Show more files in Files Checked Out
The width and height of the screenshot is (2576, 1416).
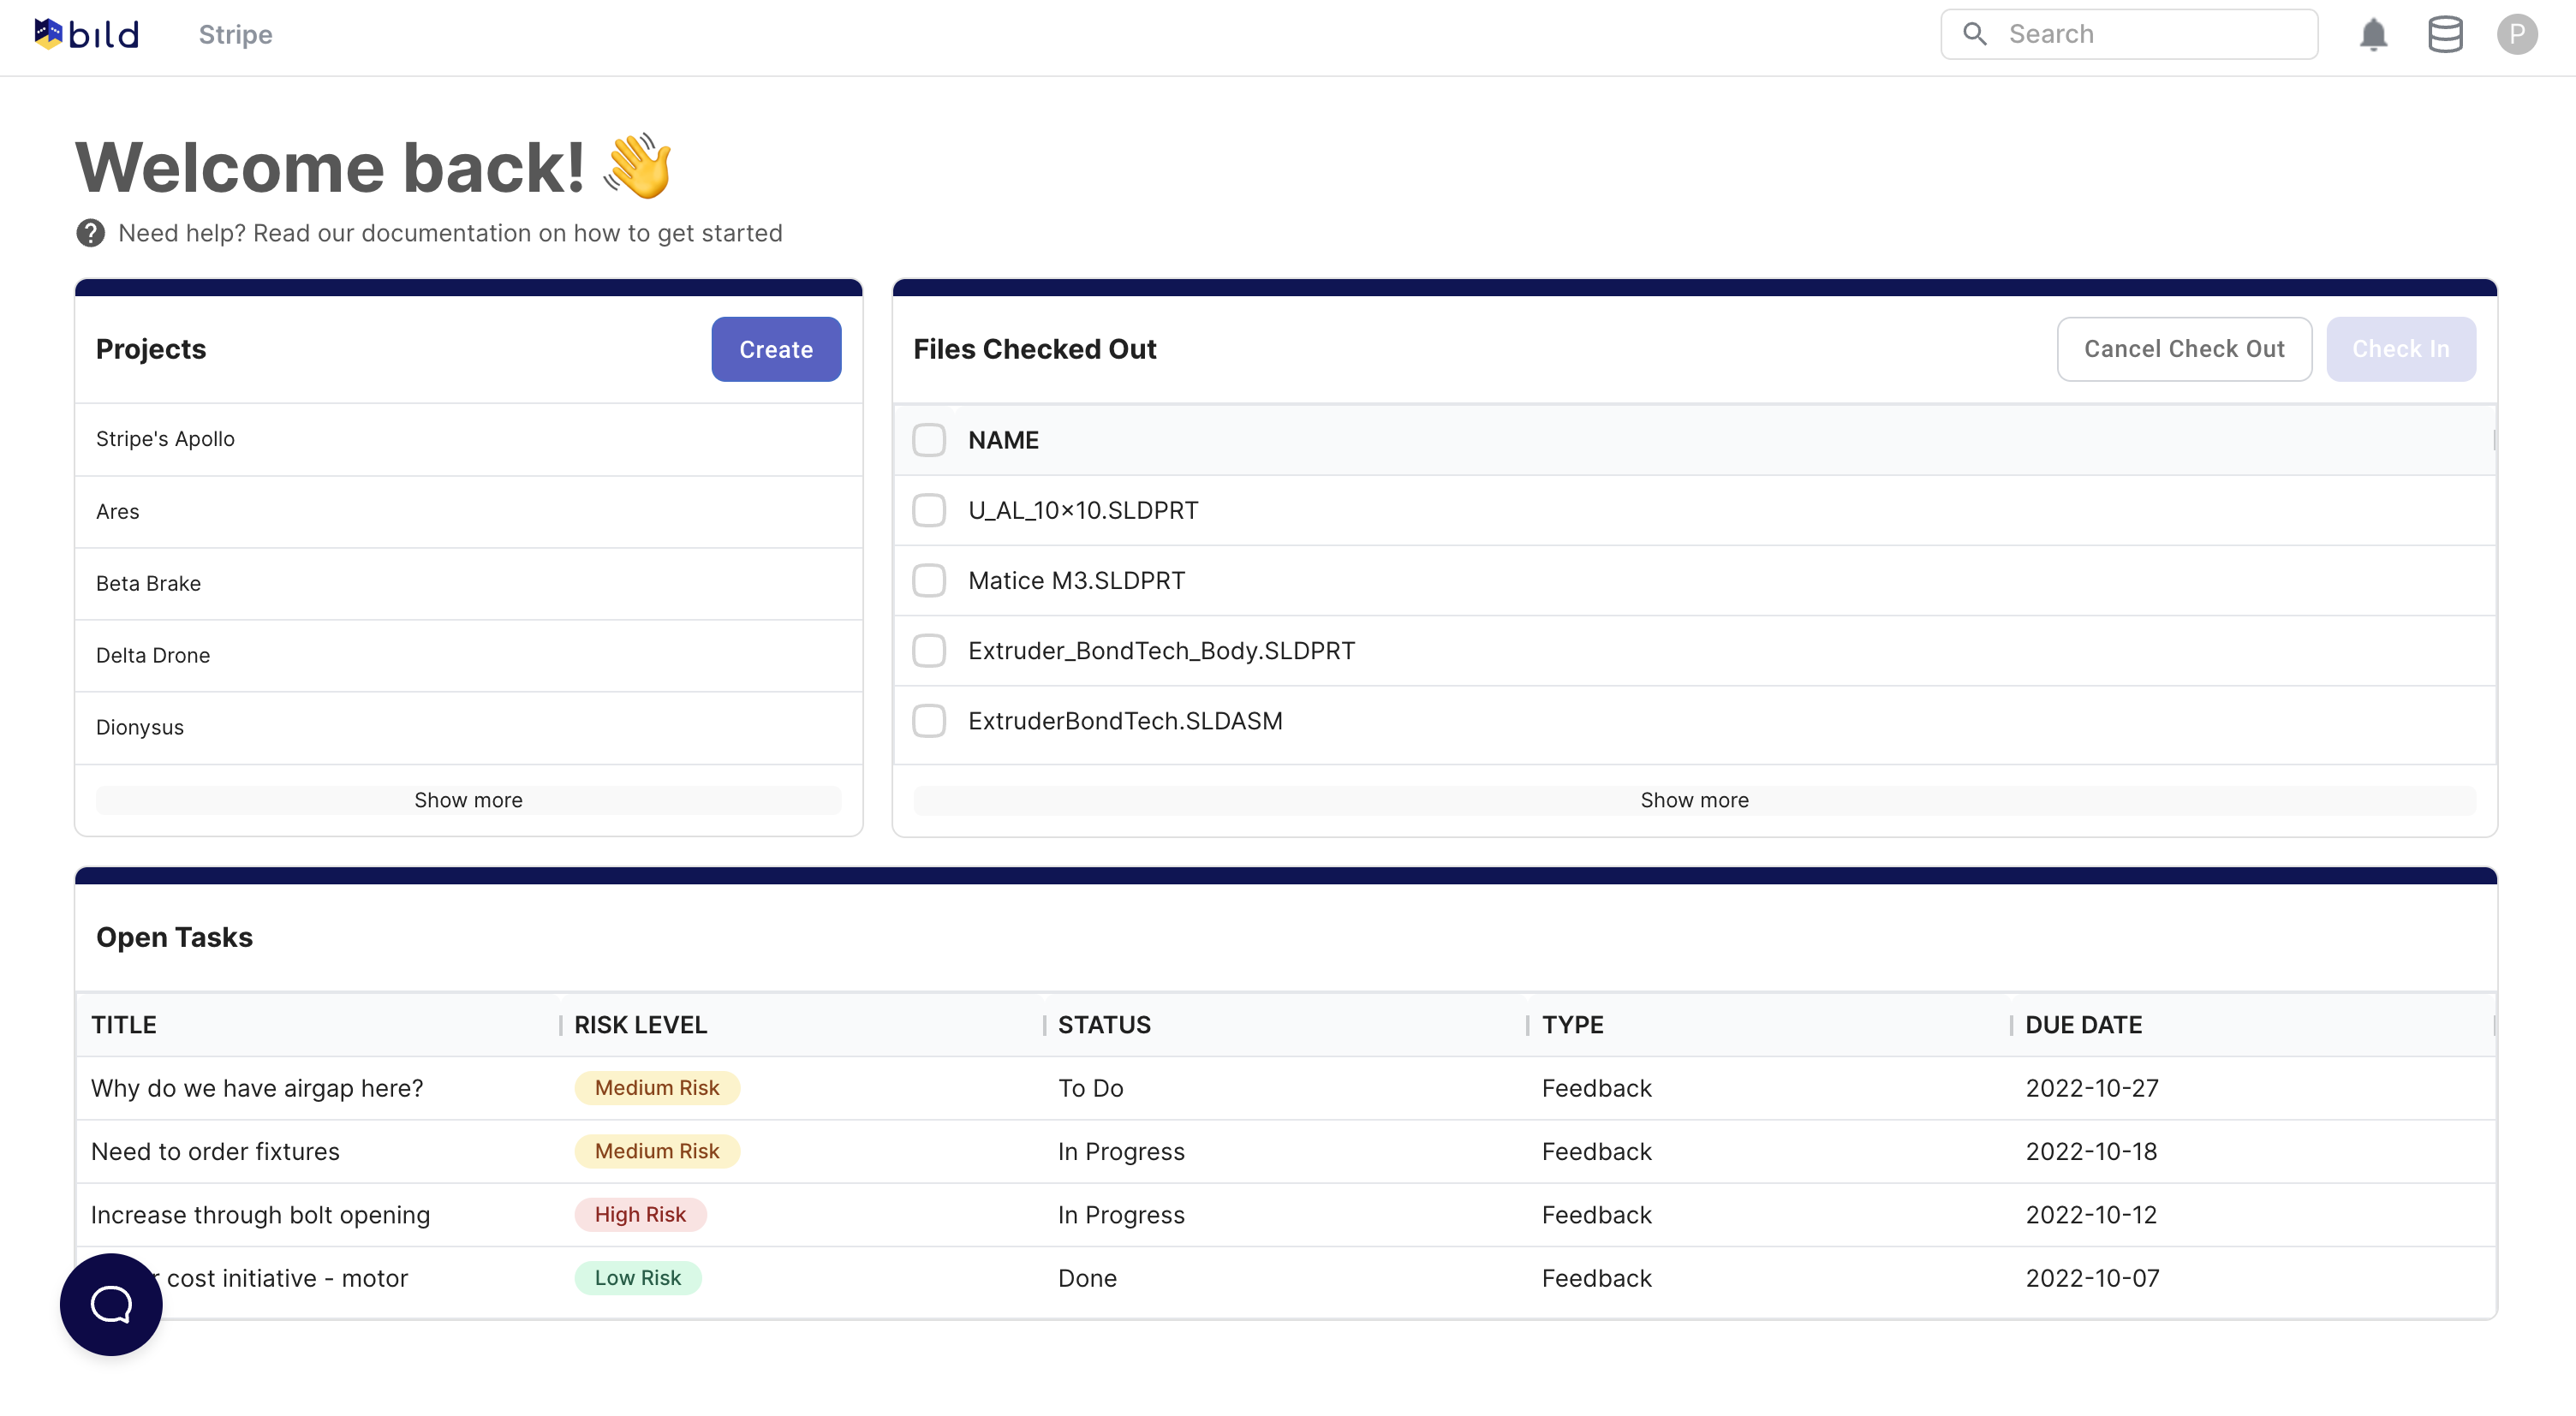pyautogui.click(x=1693, y=800)
